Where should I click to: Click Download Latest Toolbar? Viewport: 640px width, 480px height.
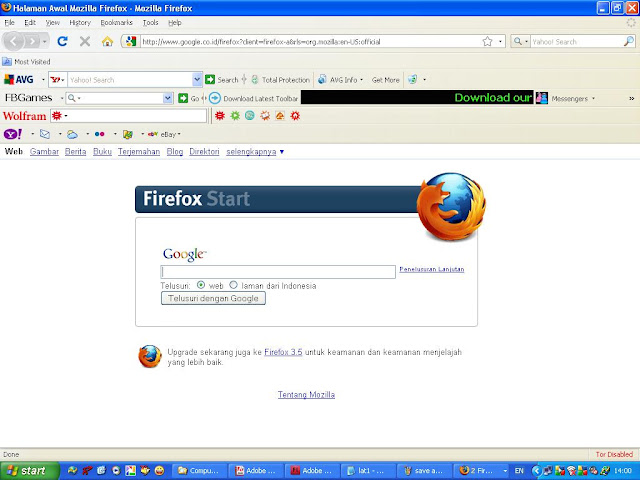pos(254,98)
